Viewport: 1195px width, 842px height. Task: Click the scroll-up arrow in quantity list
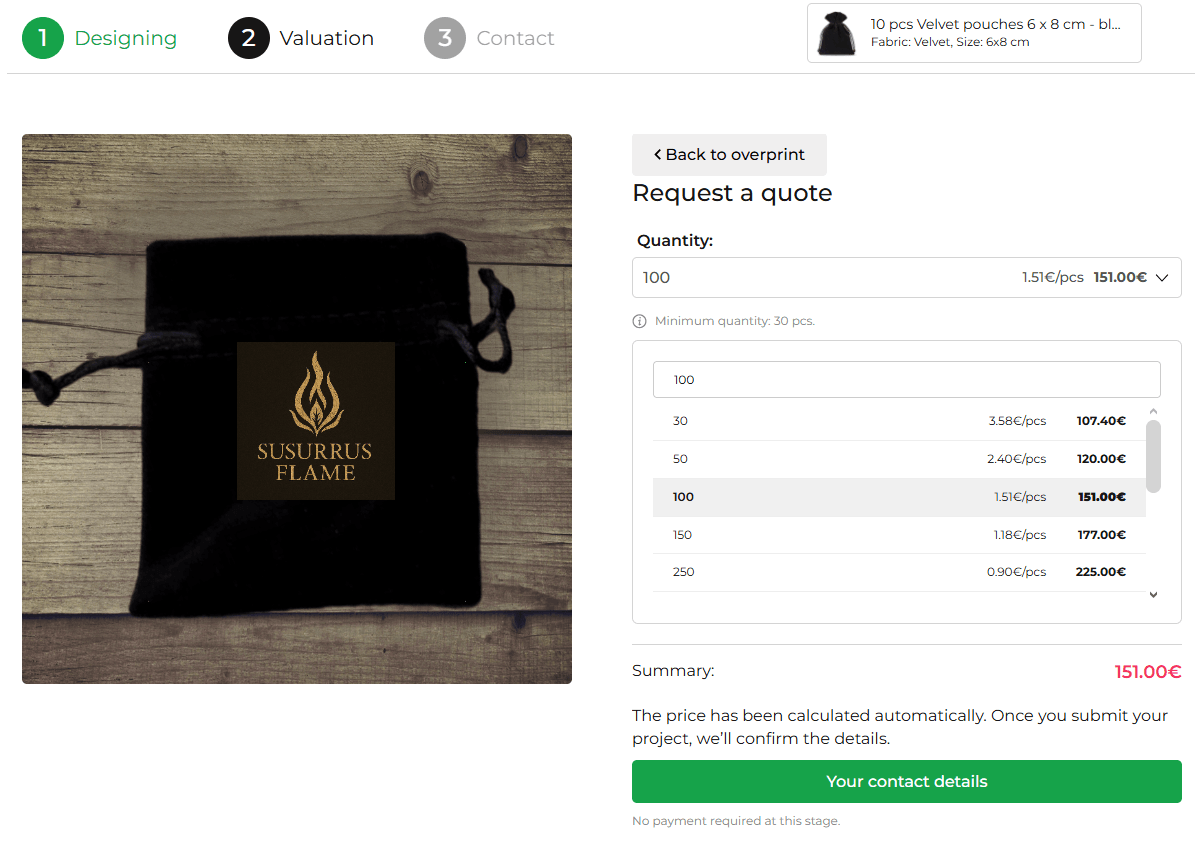click(1153, 411)
